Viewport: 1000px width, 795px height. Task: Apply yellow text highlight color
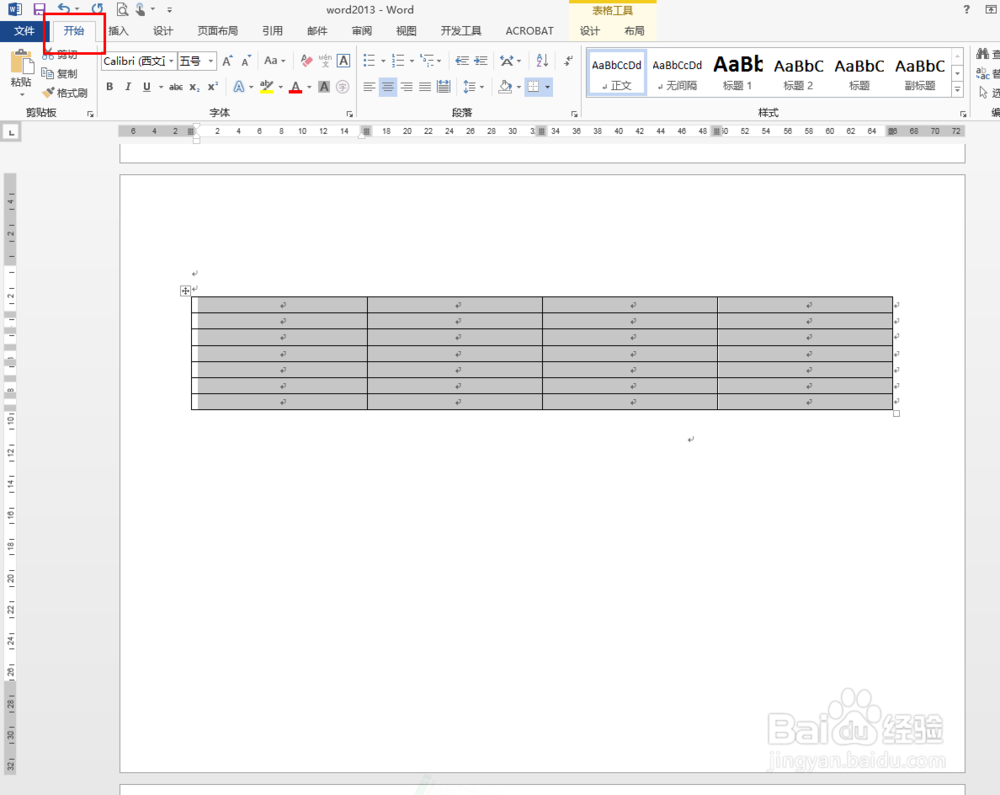pos(267,87)
